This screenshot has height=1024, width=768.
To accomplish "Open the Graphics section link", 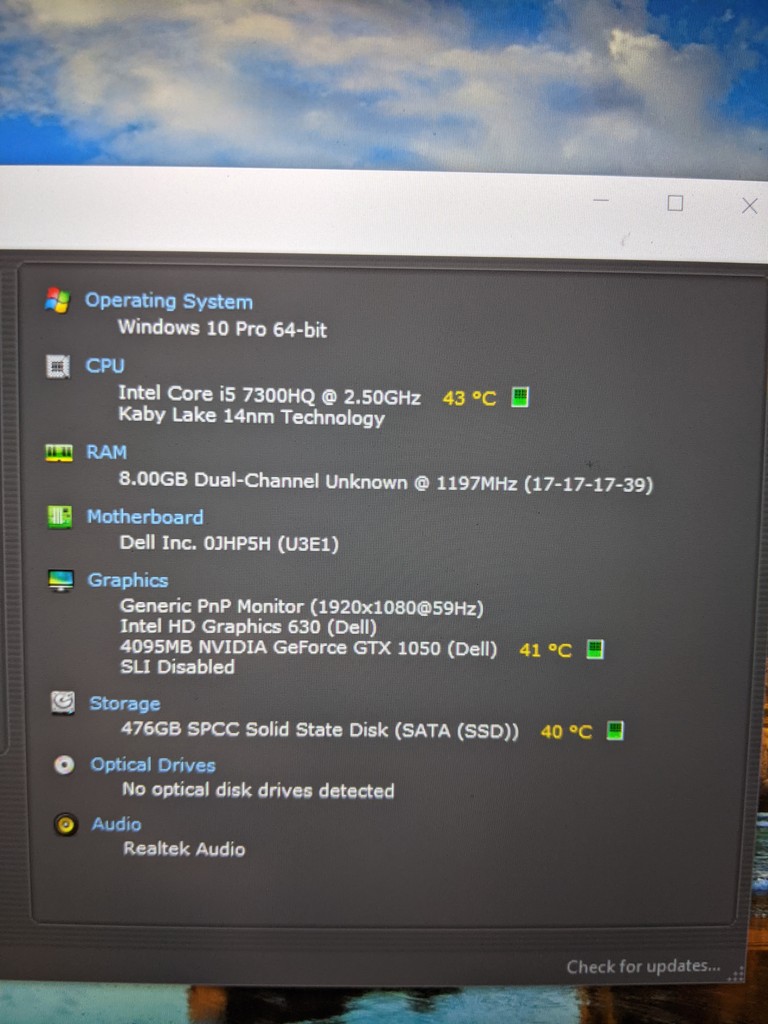I will pos(128,581).
